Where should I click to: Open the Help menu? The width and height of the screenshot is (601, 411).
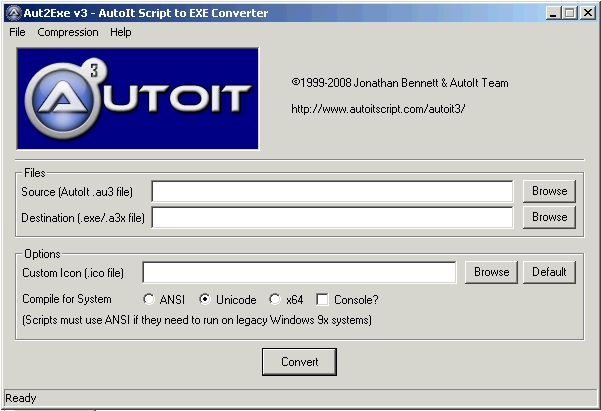pyautogui.click(x=121, y=32)
